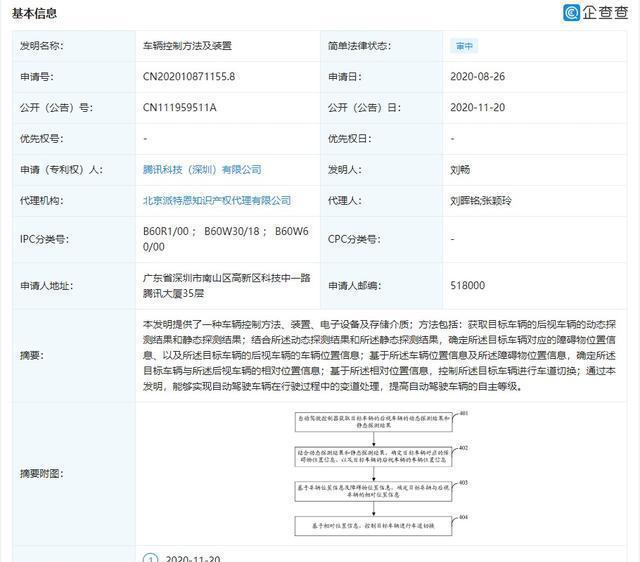
Task: Click agent names 刘晖铭;张颖玲
Action: point(481,200)
